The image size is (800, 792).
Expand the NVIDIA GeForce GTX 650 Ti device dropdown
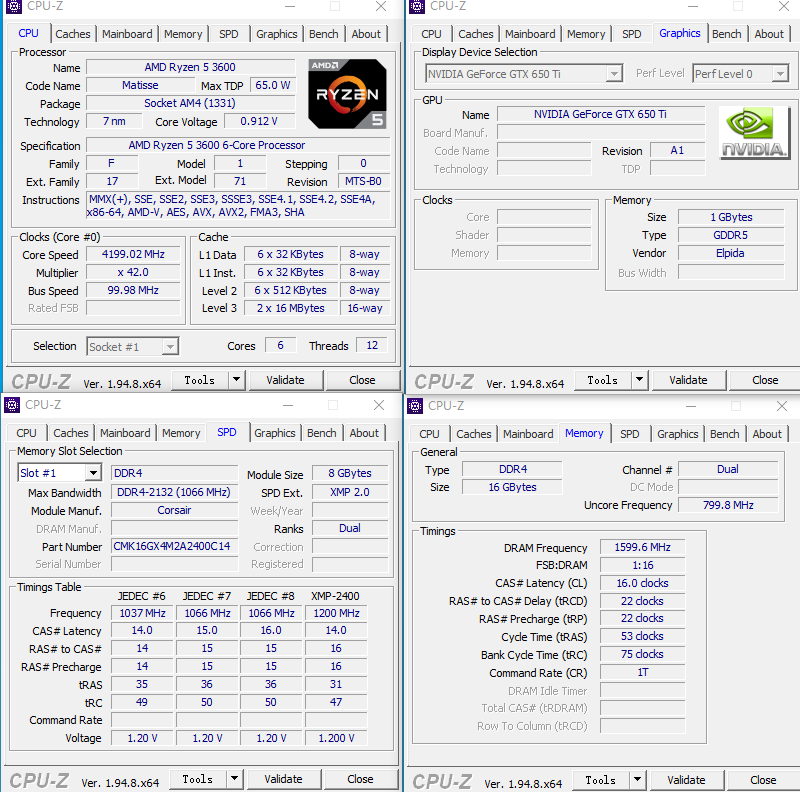tap(615, 74)
